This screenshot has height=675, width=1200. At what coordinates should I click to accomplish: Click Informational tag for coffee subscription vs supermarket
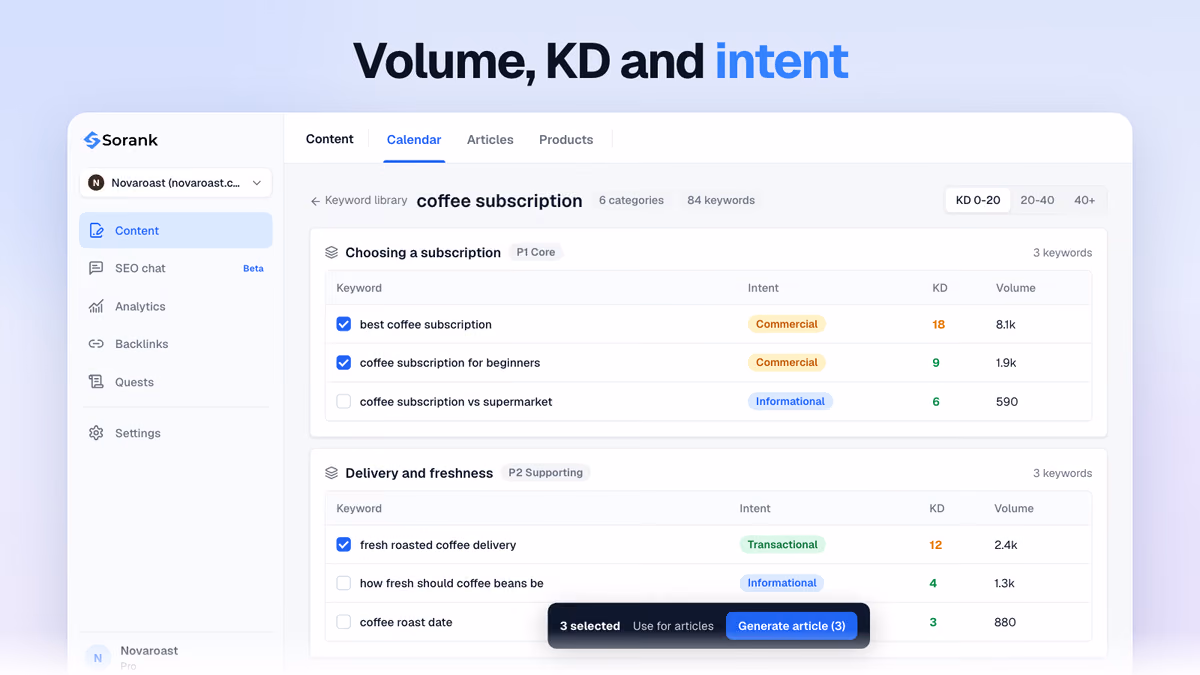click(790, 401)
